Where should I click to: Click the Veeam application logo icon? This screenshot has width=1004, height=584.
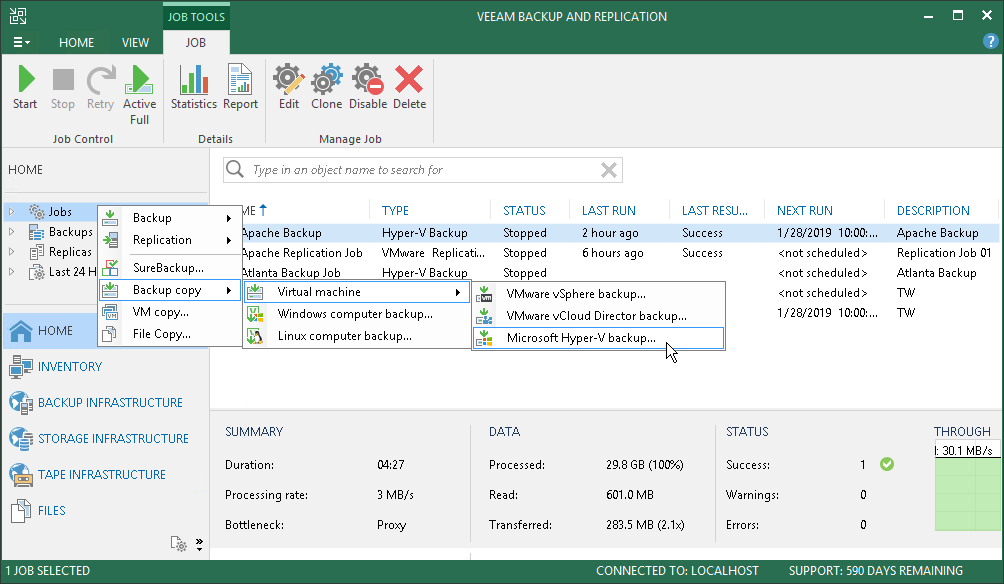click(x=18, y=16)
